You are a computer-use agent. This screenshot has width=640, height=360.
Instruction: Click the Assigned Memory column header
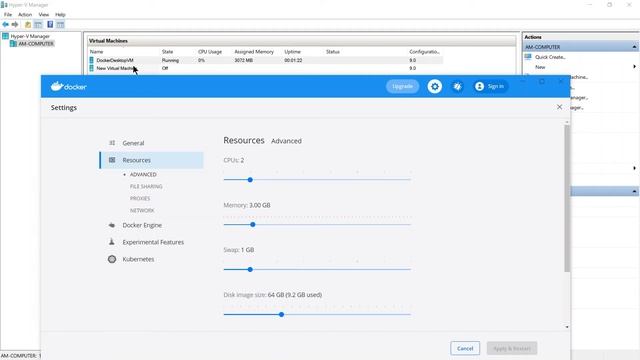pyautogui.click(x=254, y=52)
